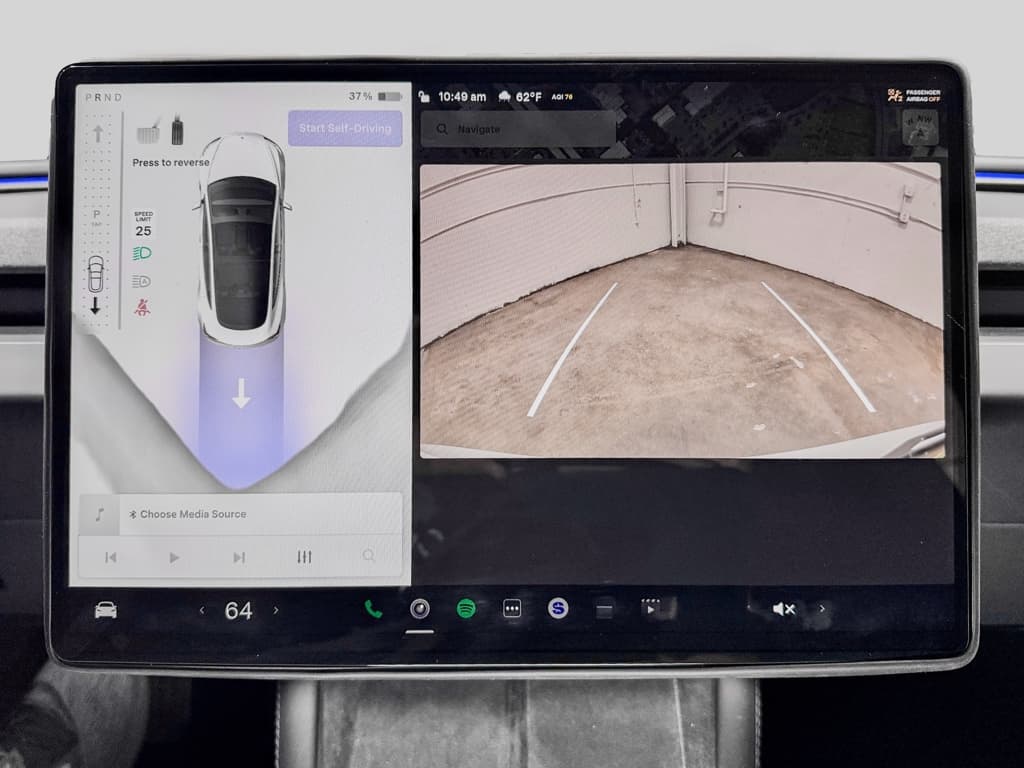
Task: Tap the red seatbelt warning icon
Action: (x=145, y=307)
